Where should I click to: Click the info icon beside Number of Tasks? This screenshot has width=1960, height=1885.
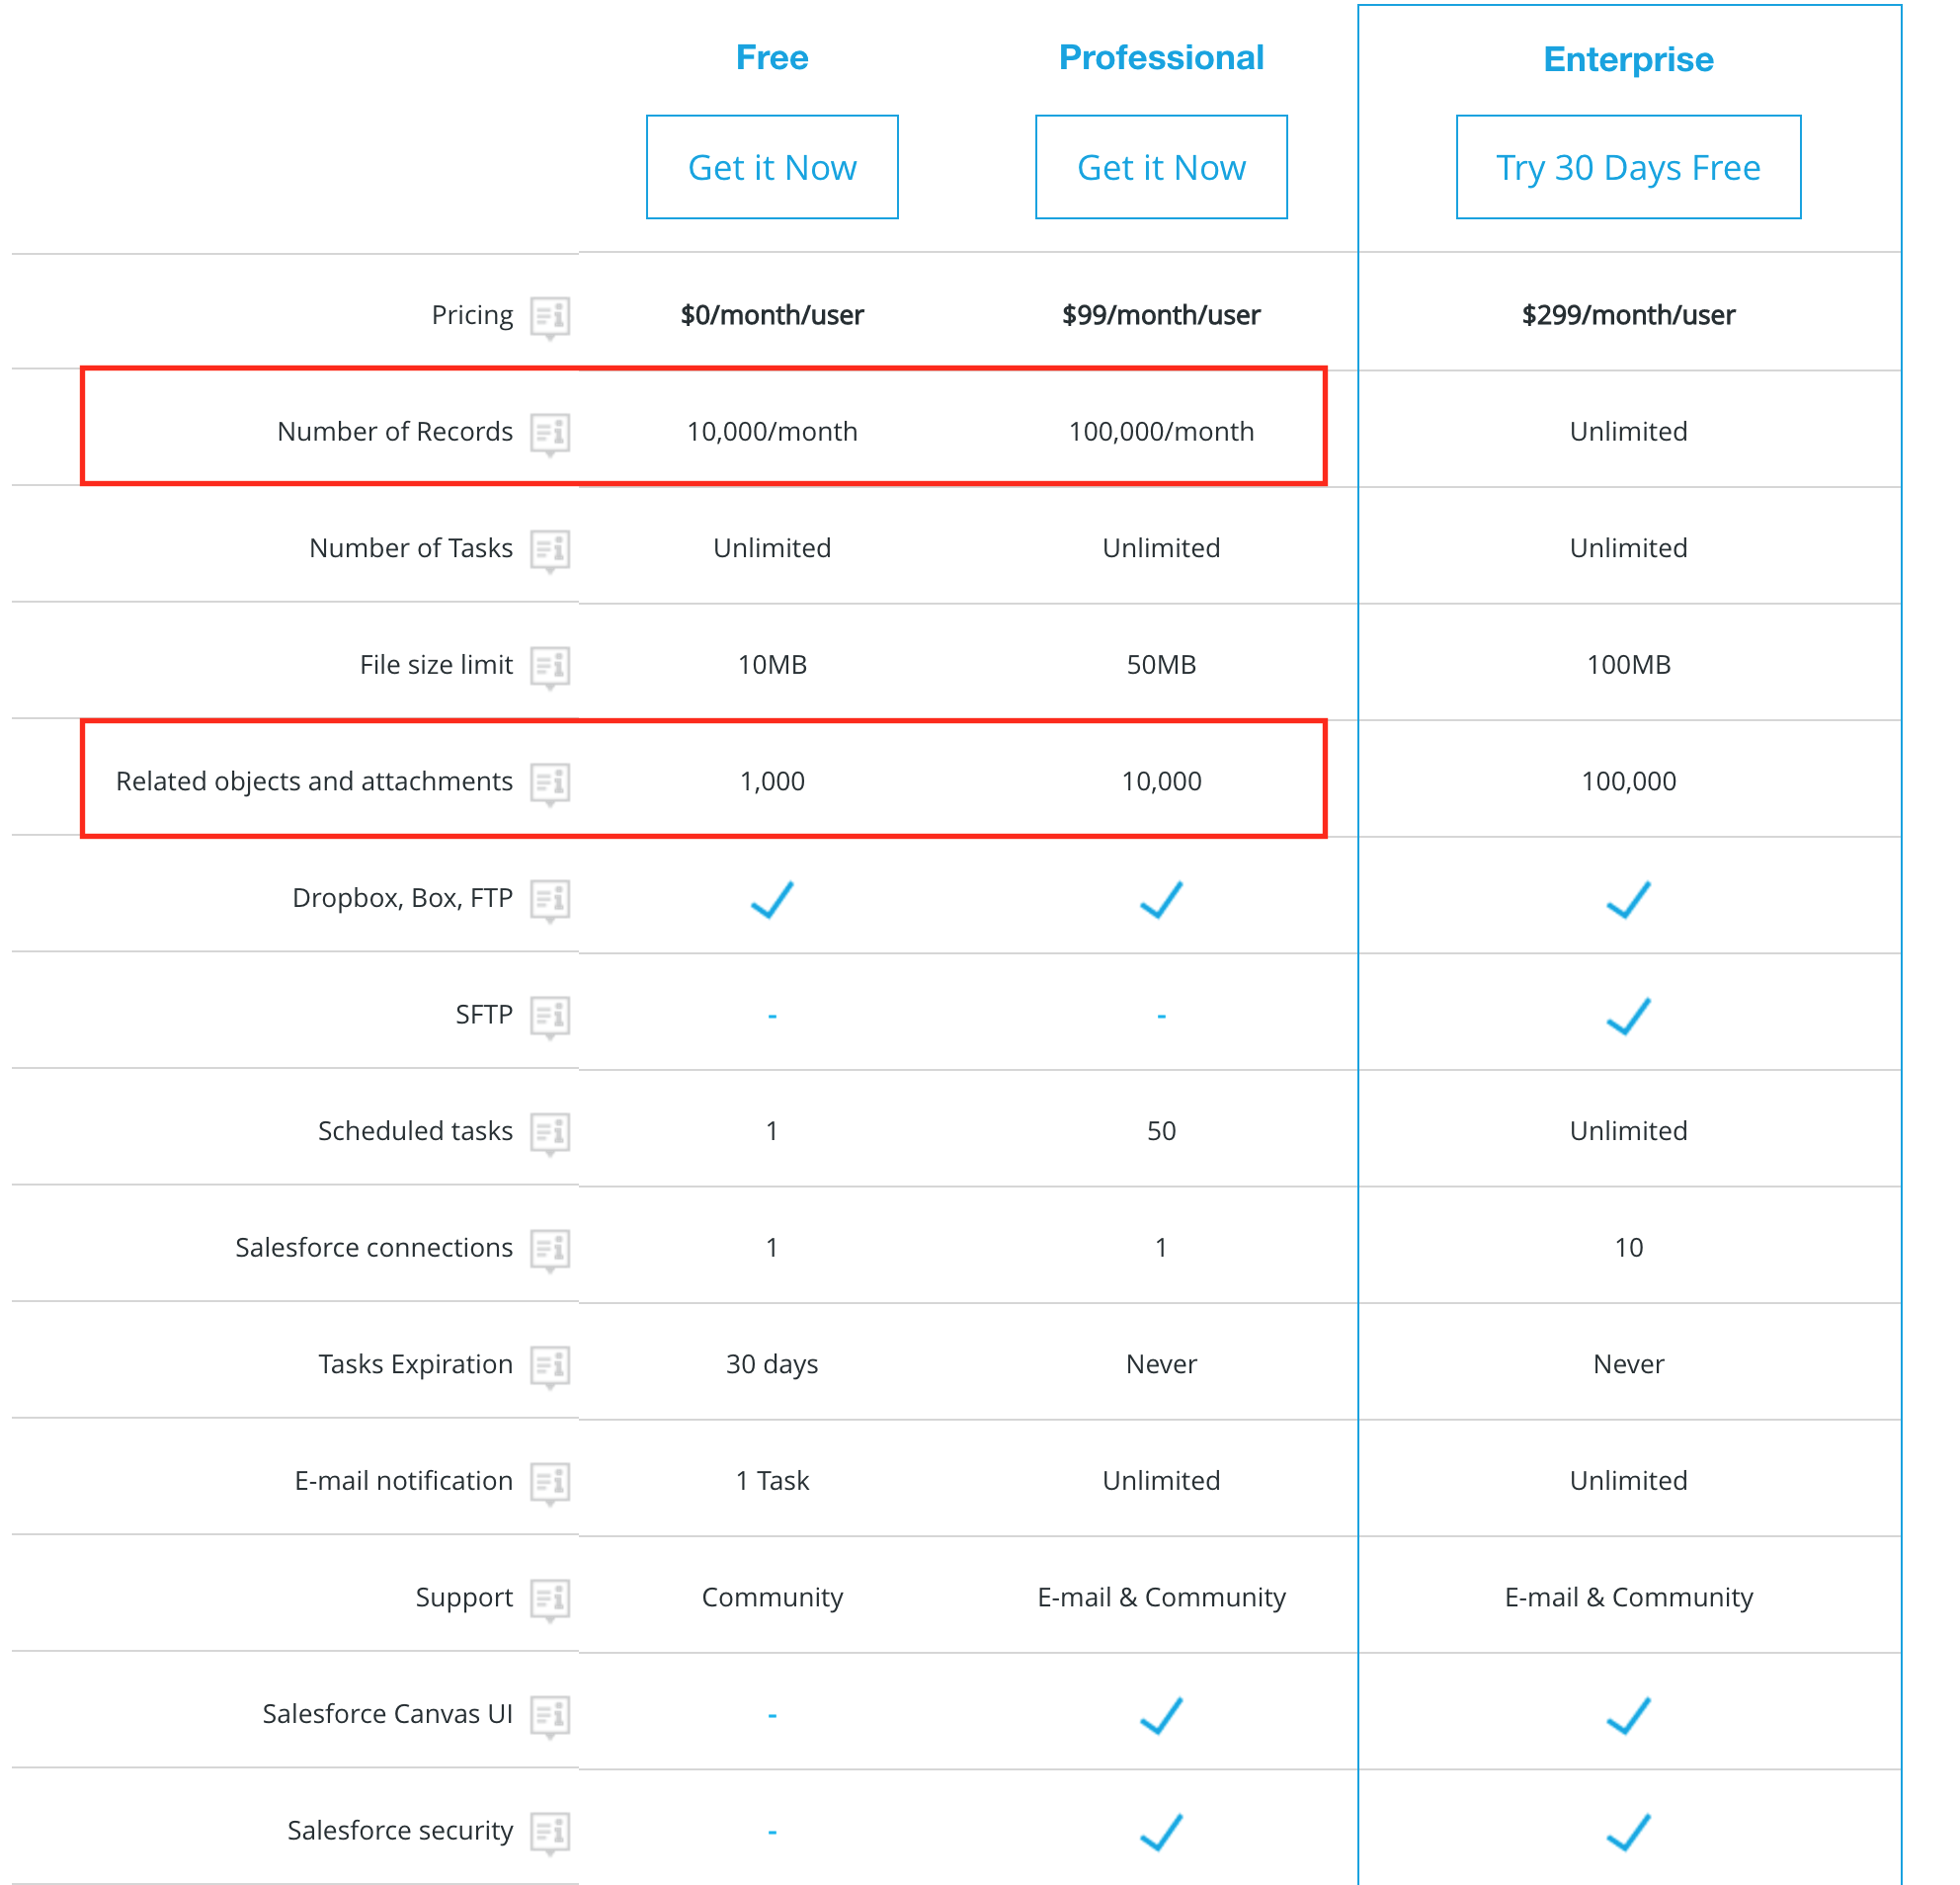point(549,549)
